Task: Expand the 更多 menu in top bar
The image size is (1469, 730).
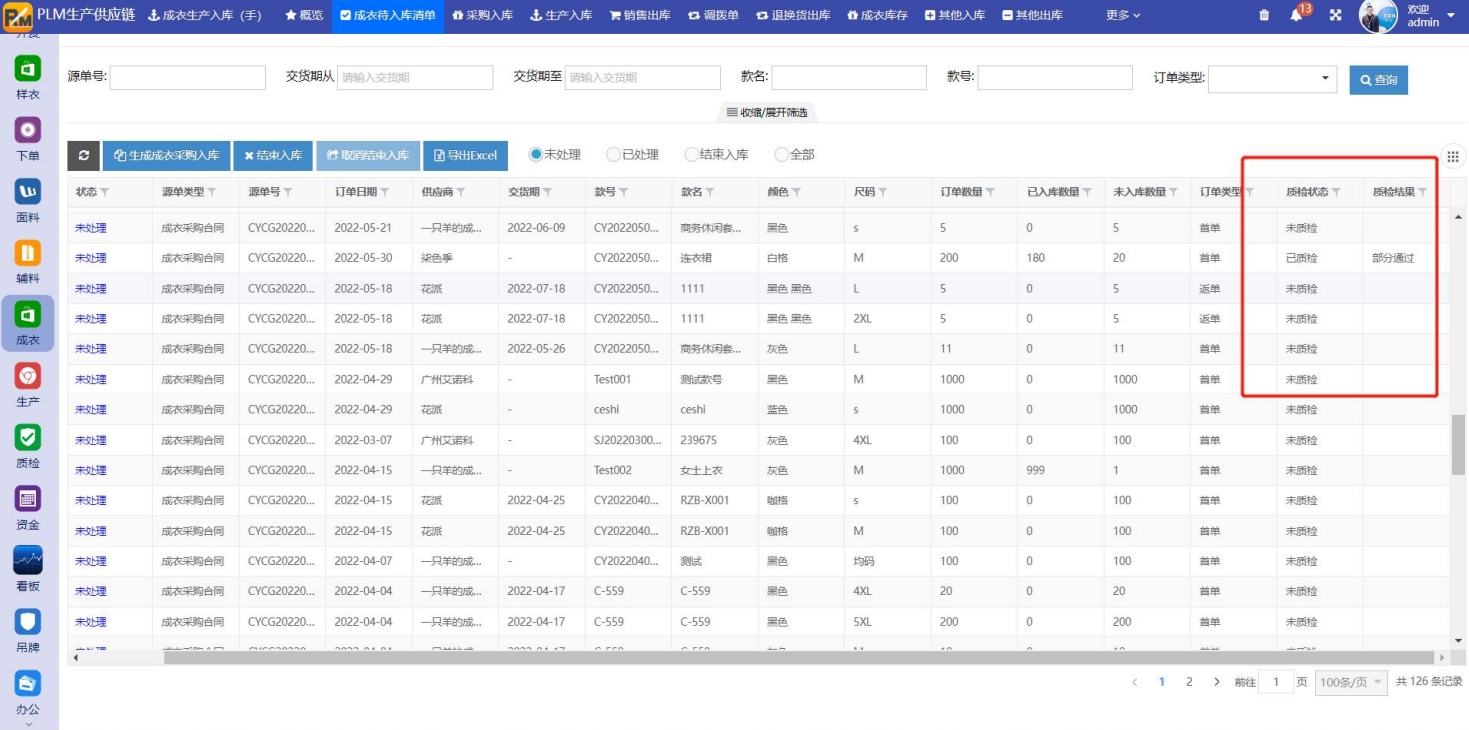Action: (x=1123, y=16)
